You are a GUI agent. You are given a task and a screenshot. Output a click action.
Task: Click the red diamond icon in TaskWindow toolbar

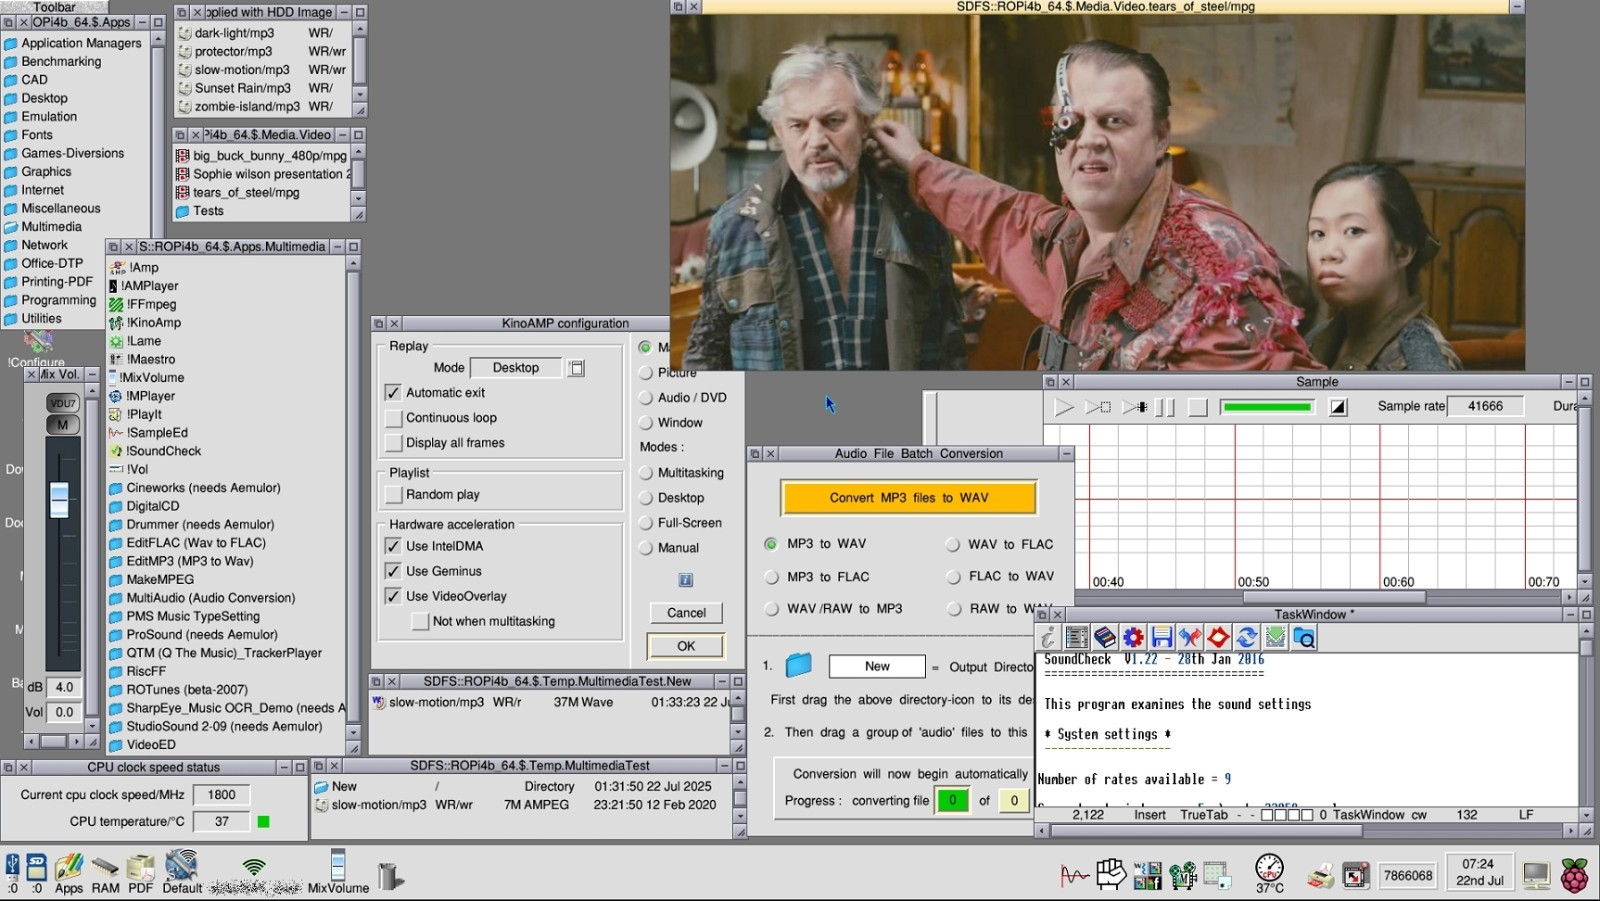point(1218,638)
